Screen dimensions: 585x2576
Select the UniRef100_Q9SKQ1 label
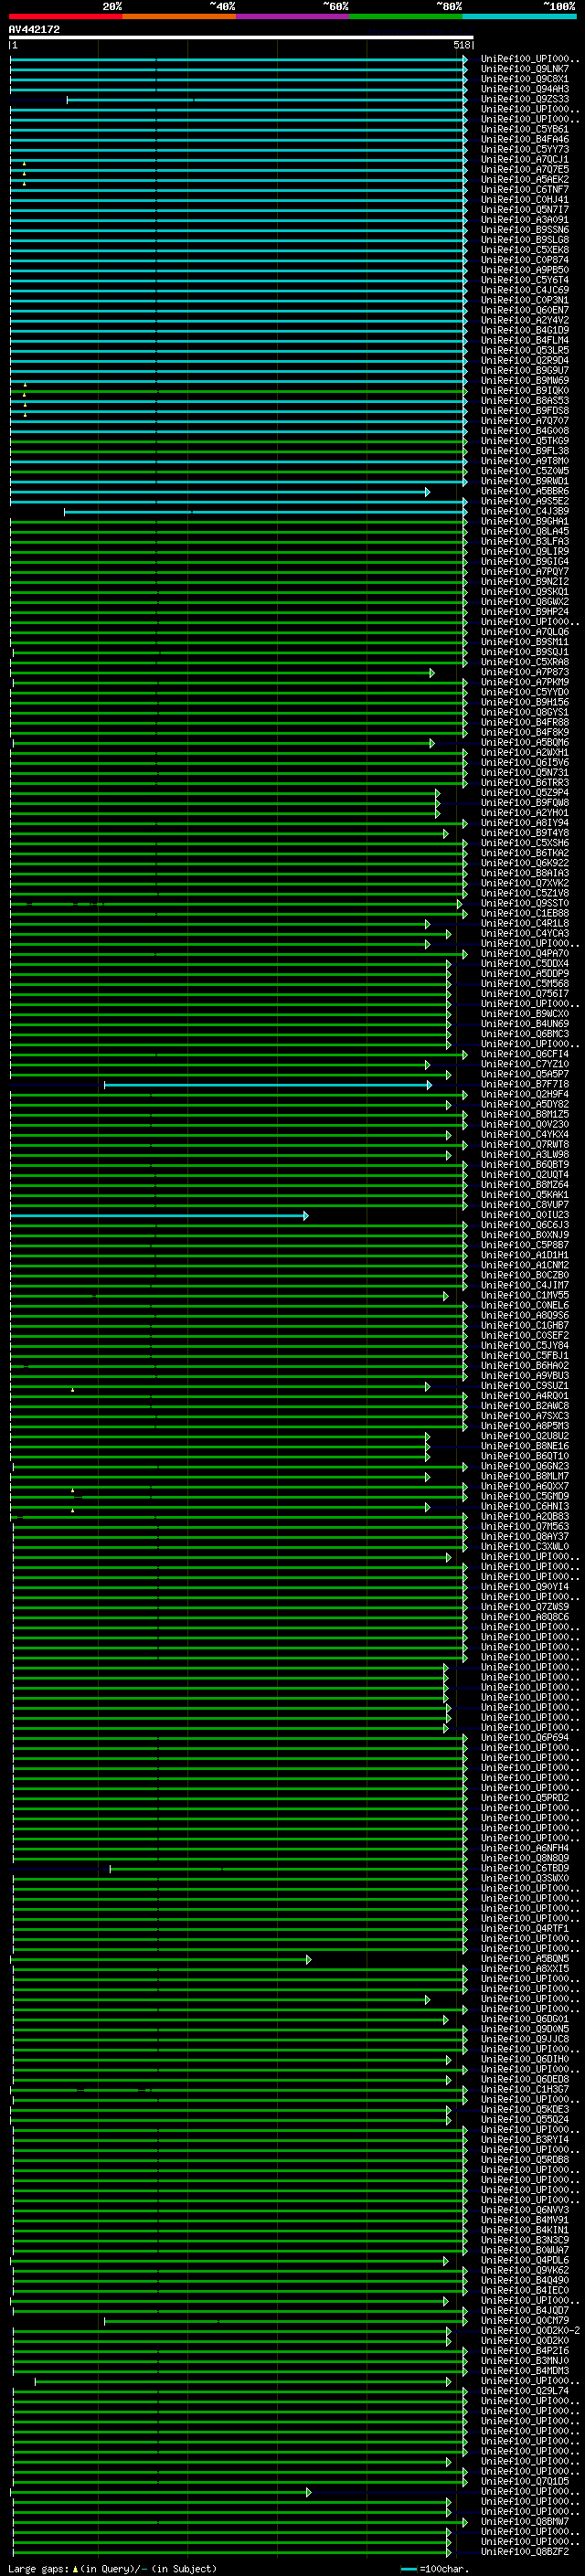coord(525,592)
